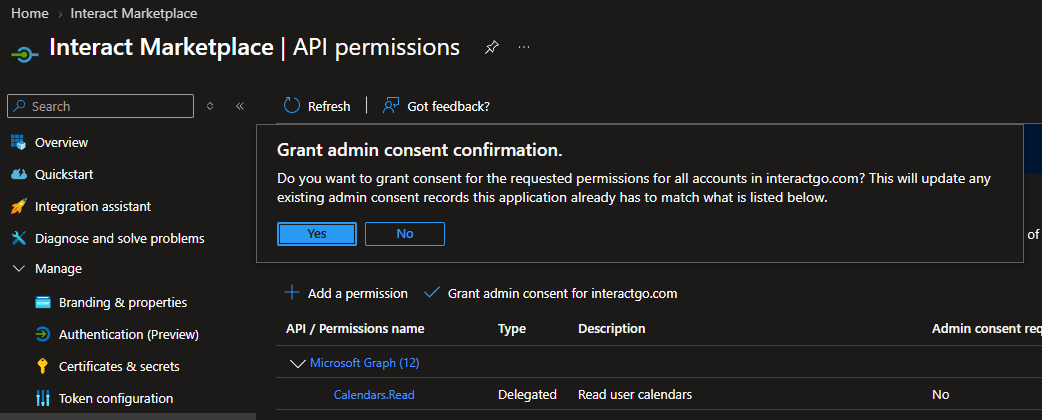The width and height of the screenshot is (1042, 420).
Task: Click the Refresh button label
Action: tap(329, 106)
